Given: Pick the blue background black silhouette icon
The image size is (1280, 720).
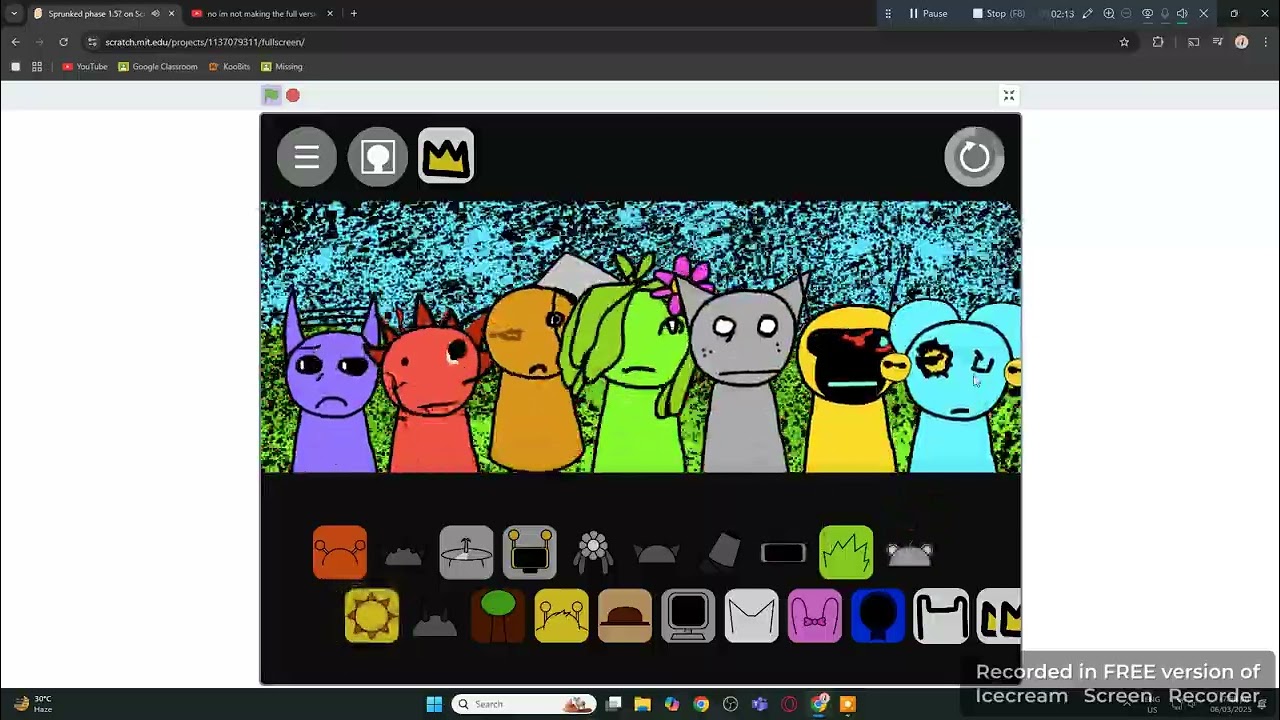Looking at the screenshot, I should [x=878, y=615].
